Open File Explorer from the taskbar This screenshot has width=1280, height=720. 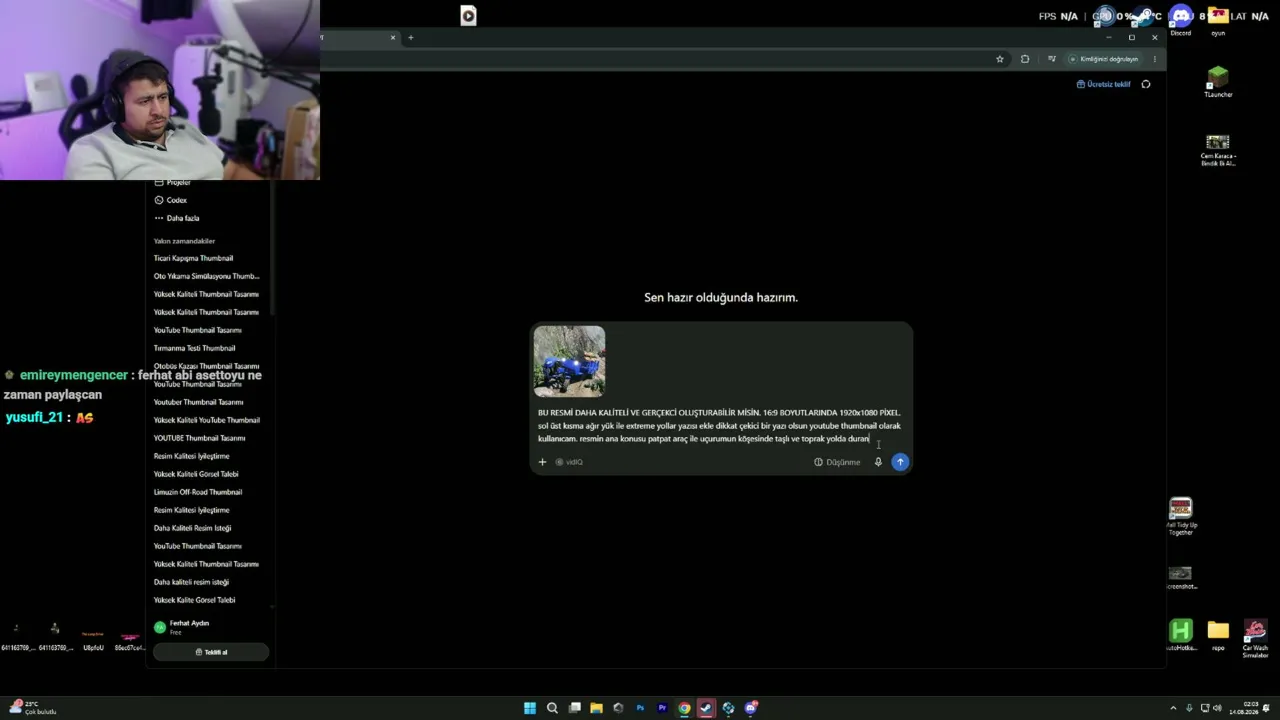(596, 708)
